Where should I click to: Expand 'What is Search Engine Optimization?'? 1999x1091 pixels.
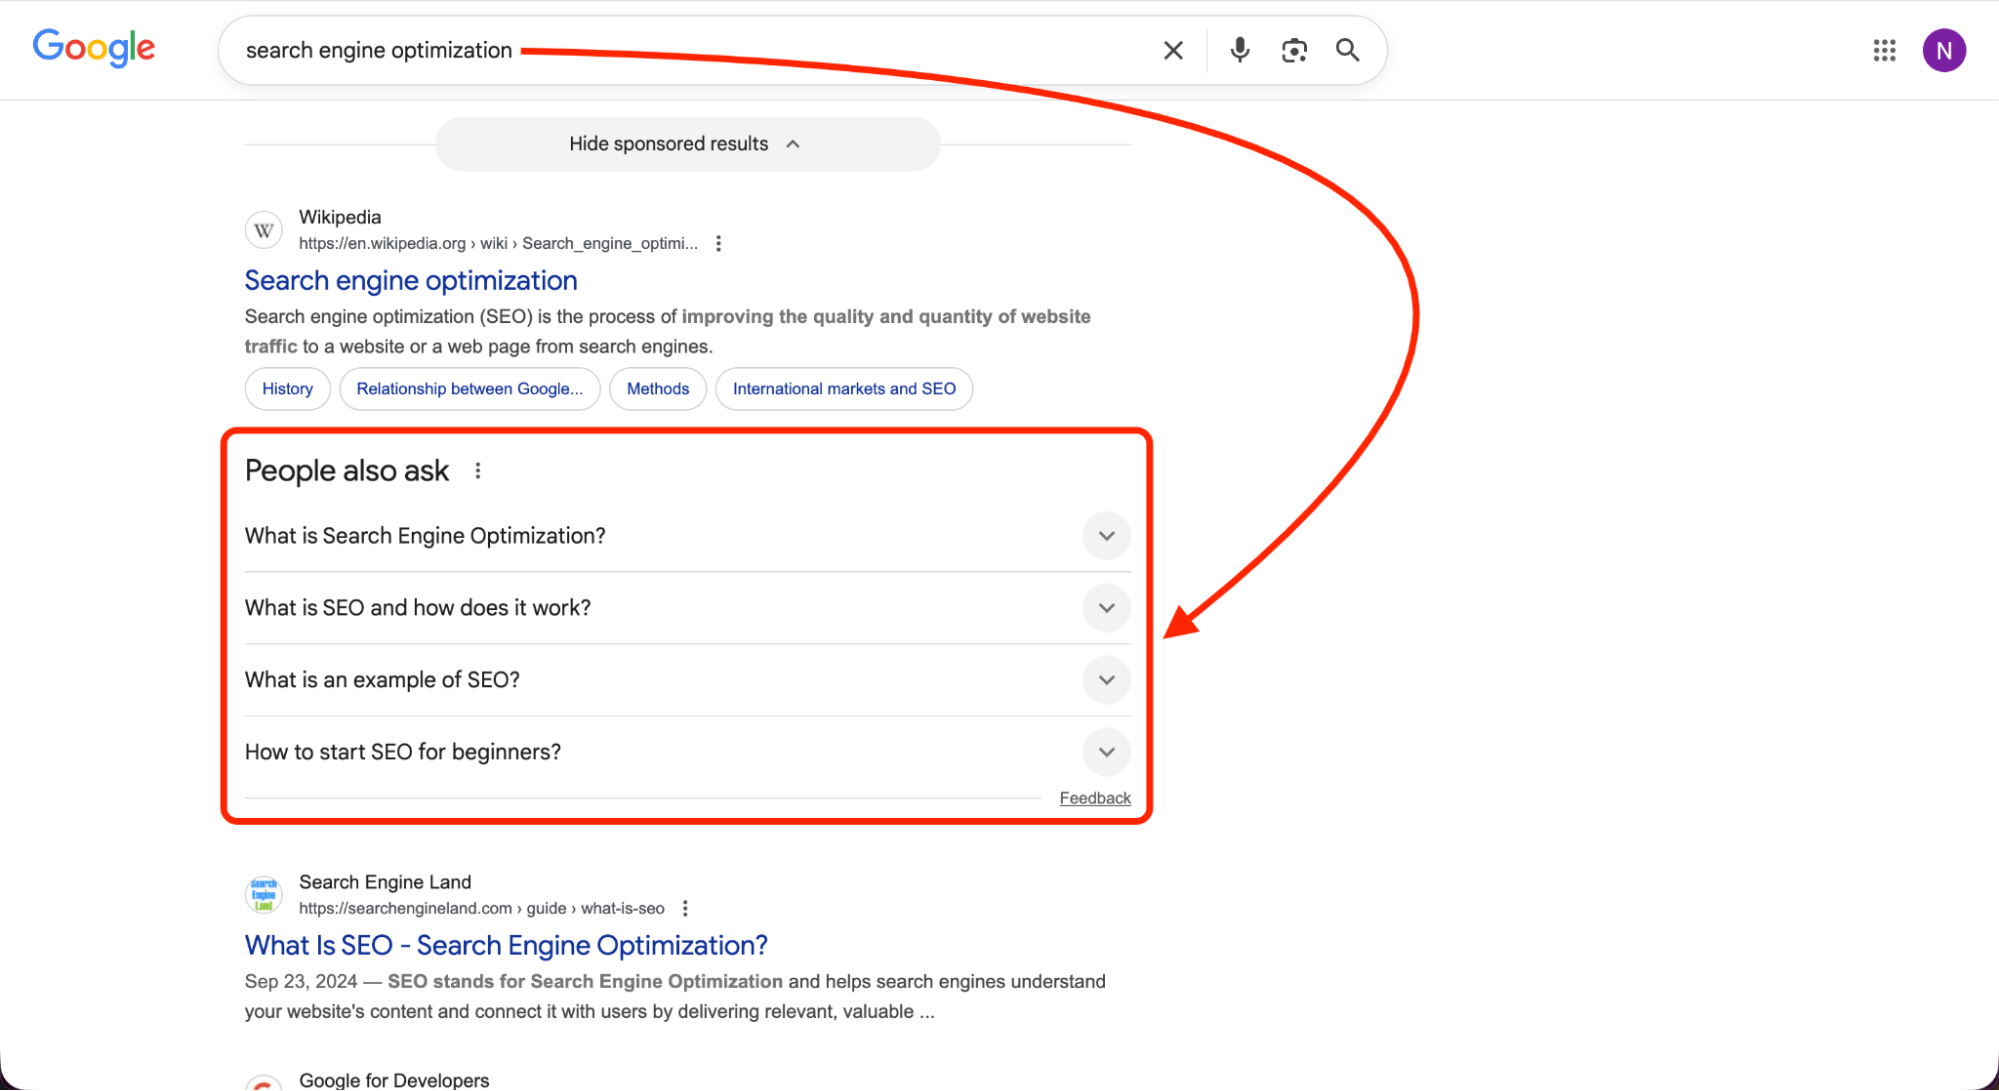[1106, 535]
